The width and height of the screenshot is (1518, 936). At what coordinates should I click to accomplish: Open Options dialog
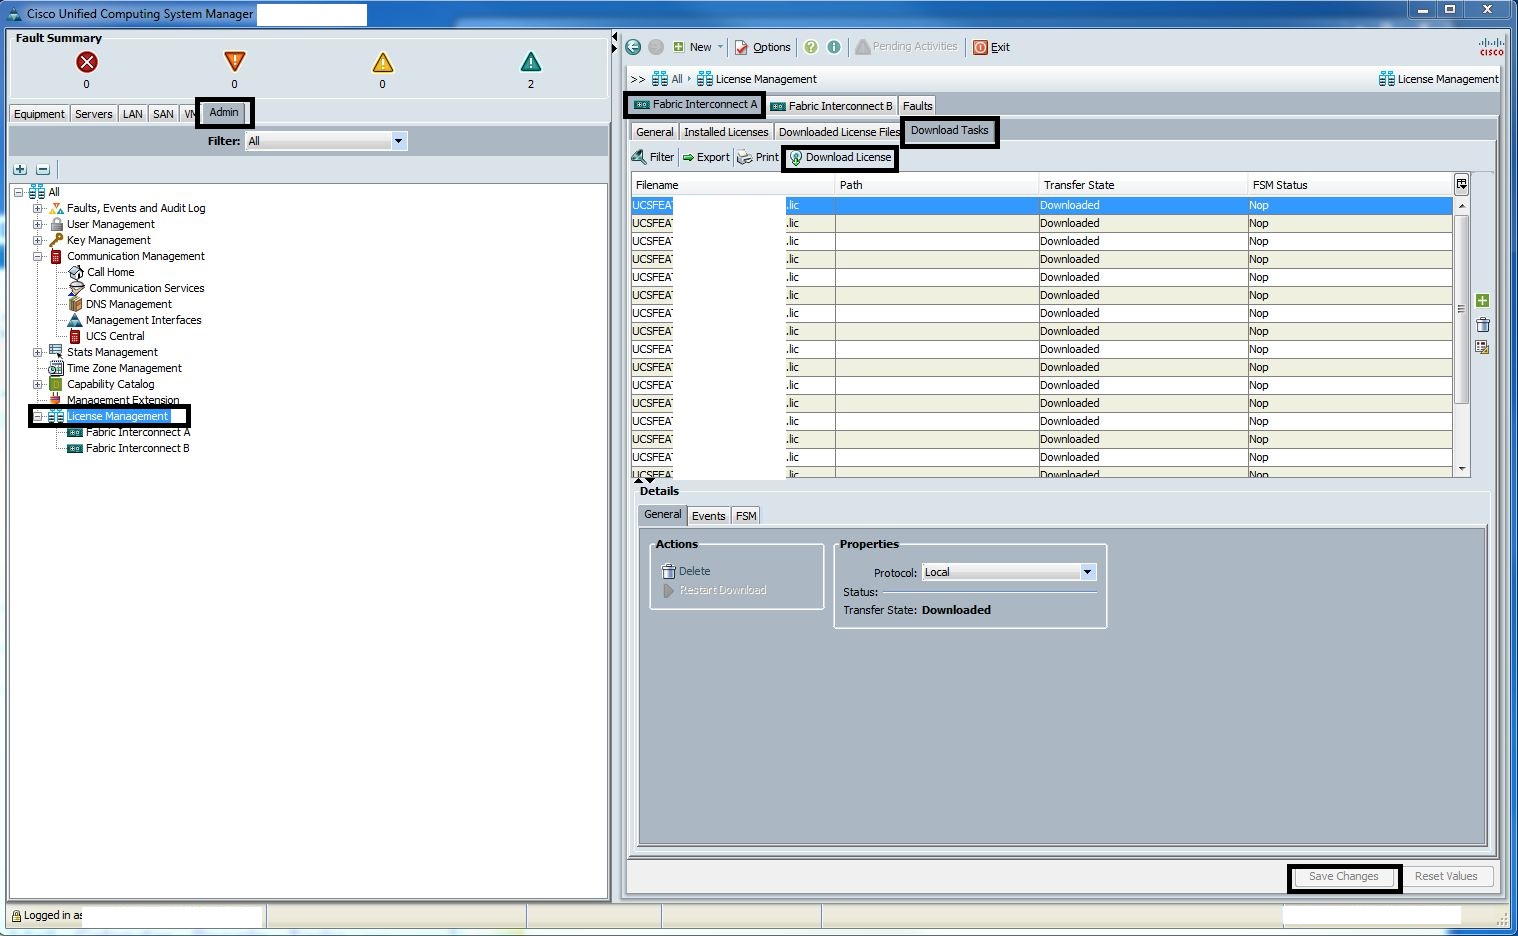coord(763,47)
